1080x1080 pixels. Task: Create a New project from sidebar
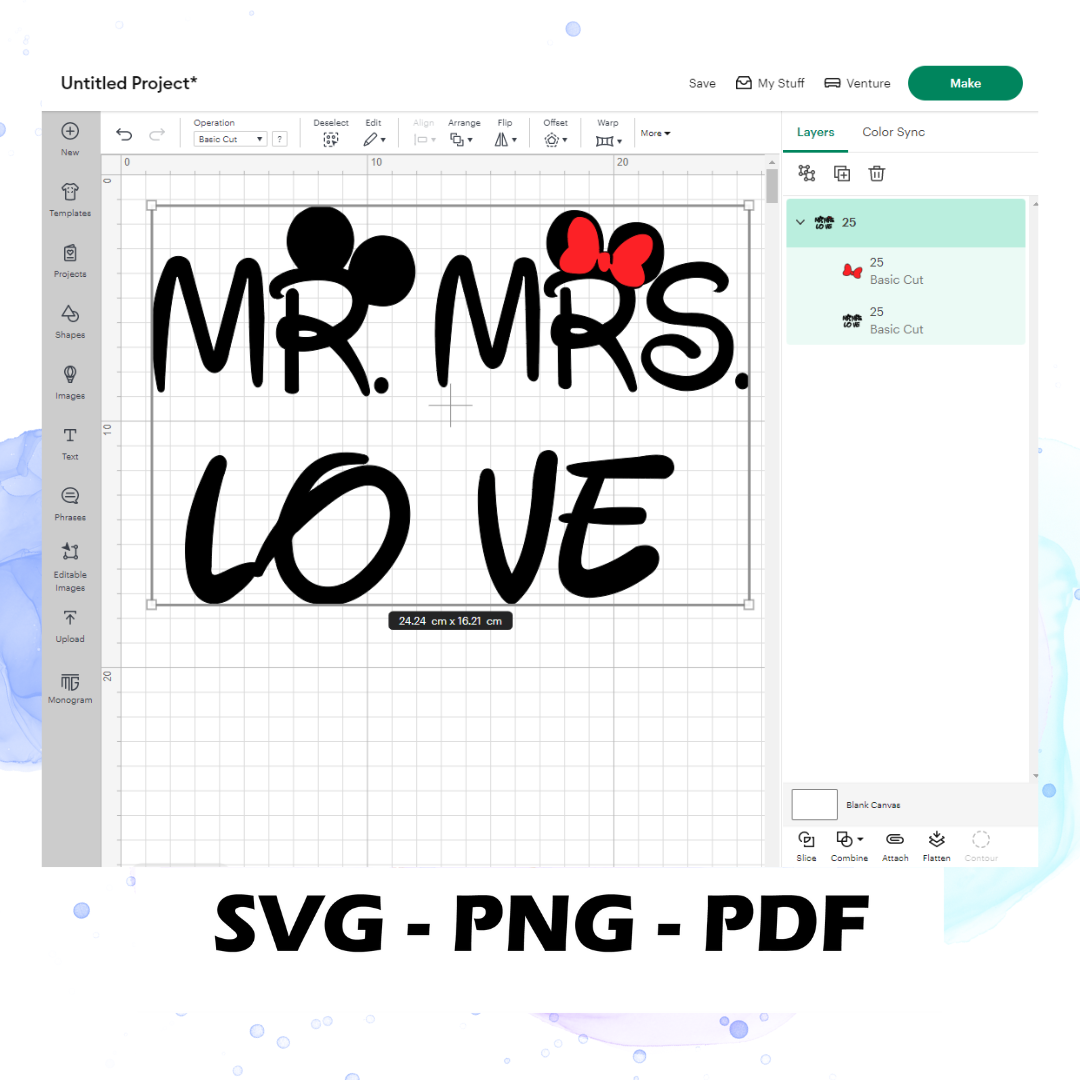pos(70,139)
